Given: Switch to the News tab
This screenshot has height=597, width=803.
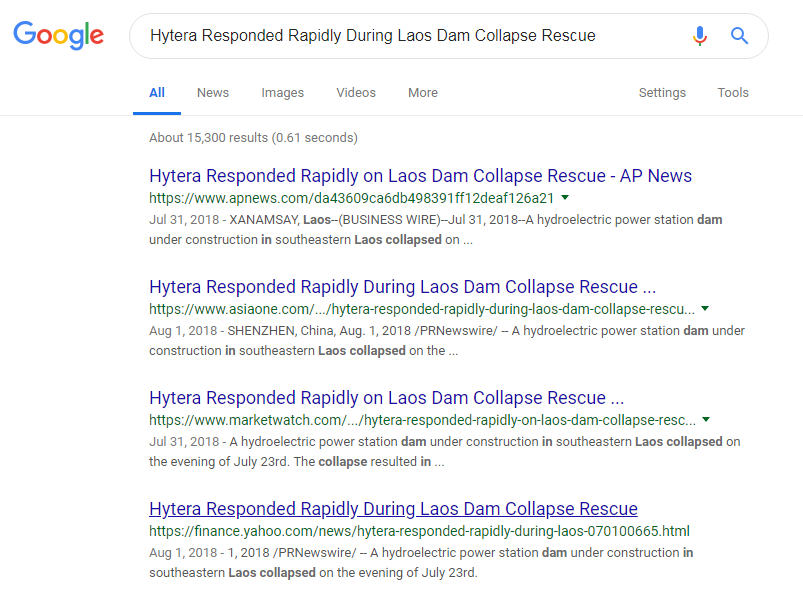Looking at the screenshot, I should tap(213, 93).
